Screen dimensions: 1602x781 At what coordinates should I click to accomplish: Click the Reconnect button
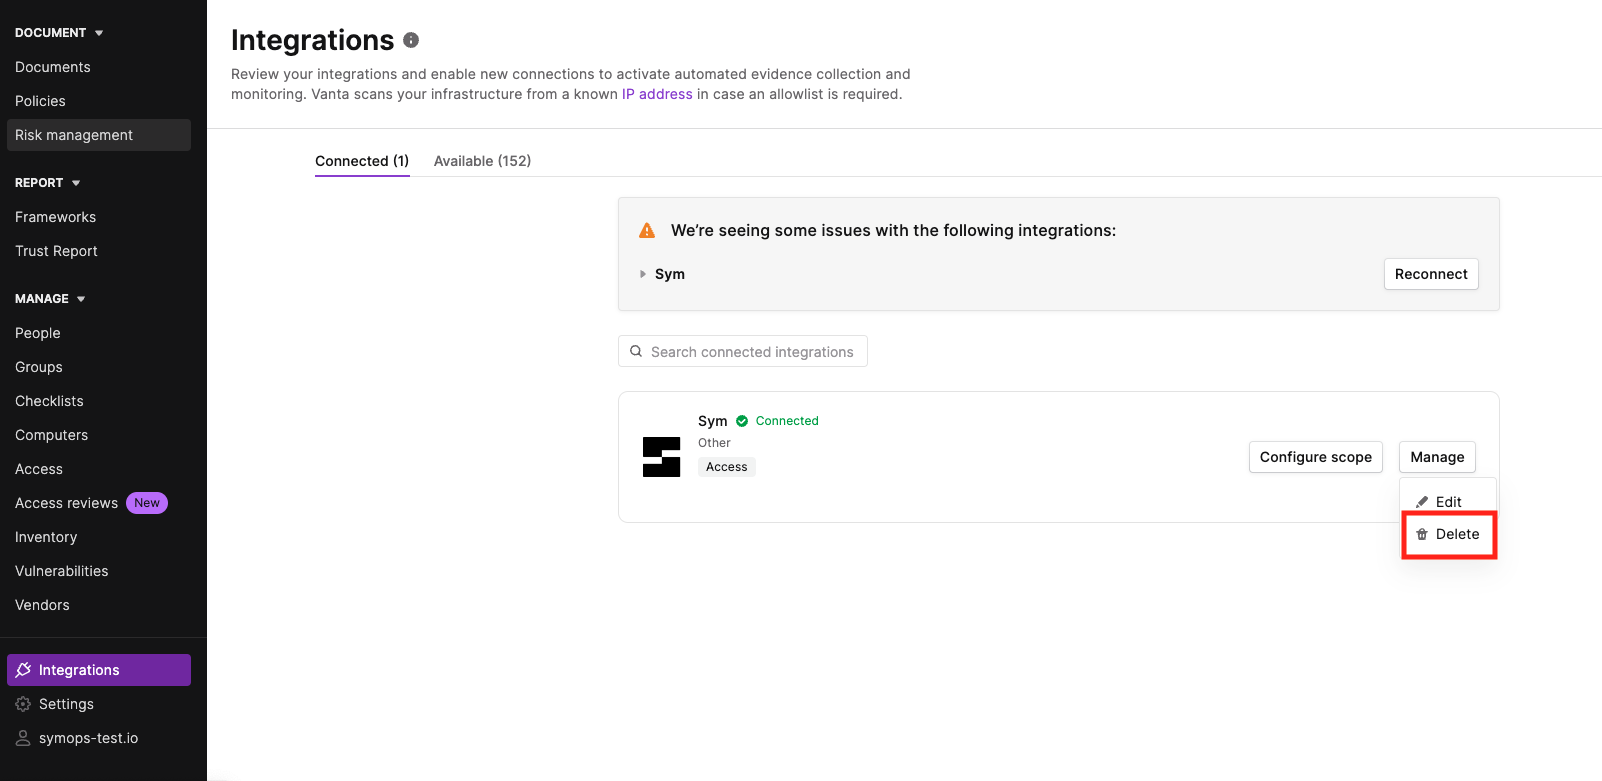[x=1431, y=274]
